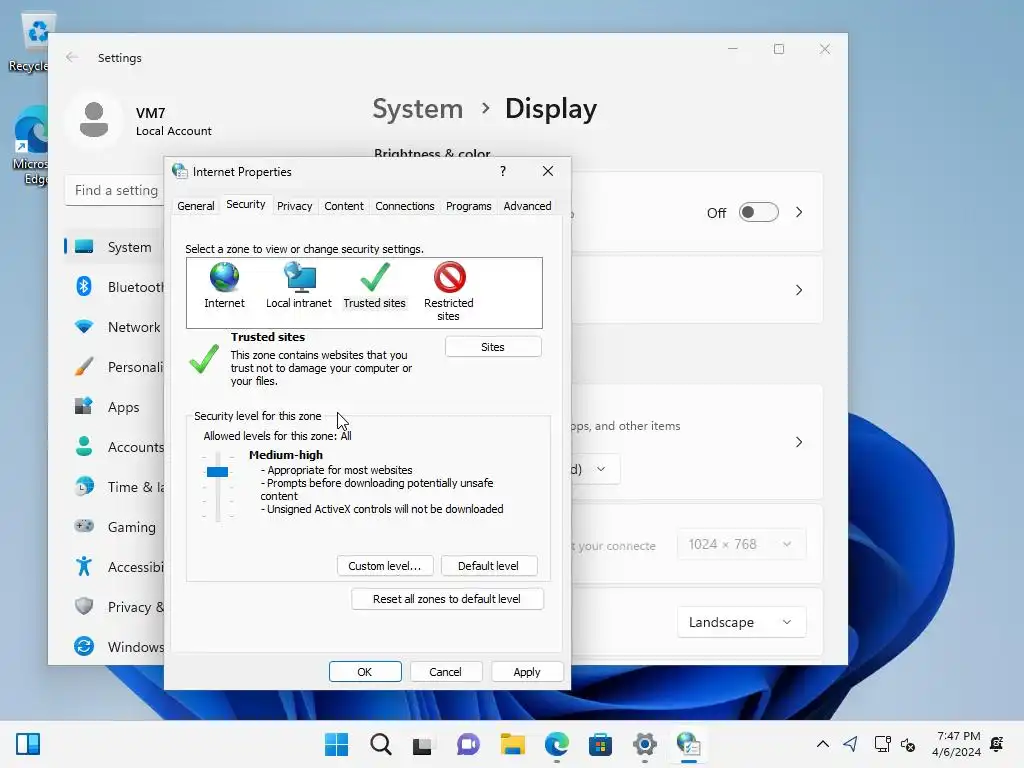Open the notification center tray icon
The height and width of the screenshot is (768, 1024).
tap(997, 744)
